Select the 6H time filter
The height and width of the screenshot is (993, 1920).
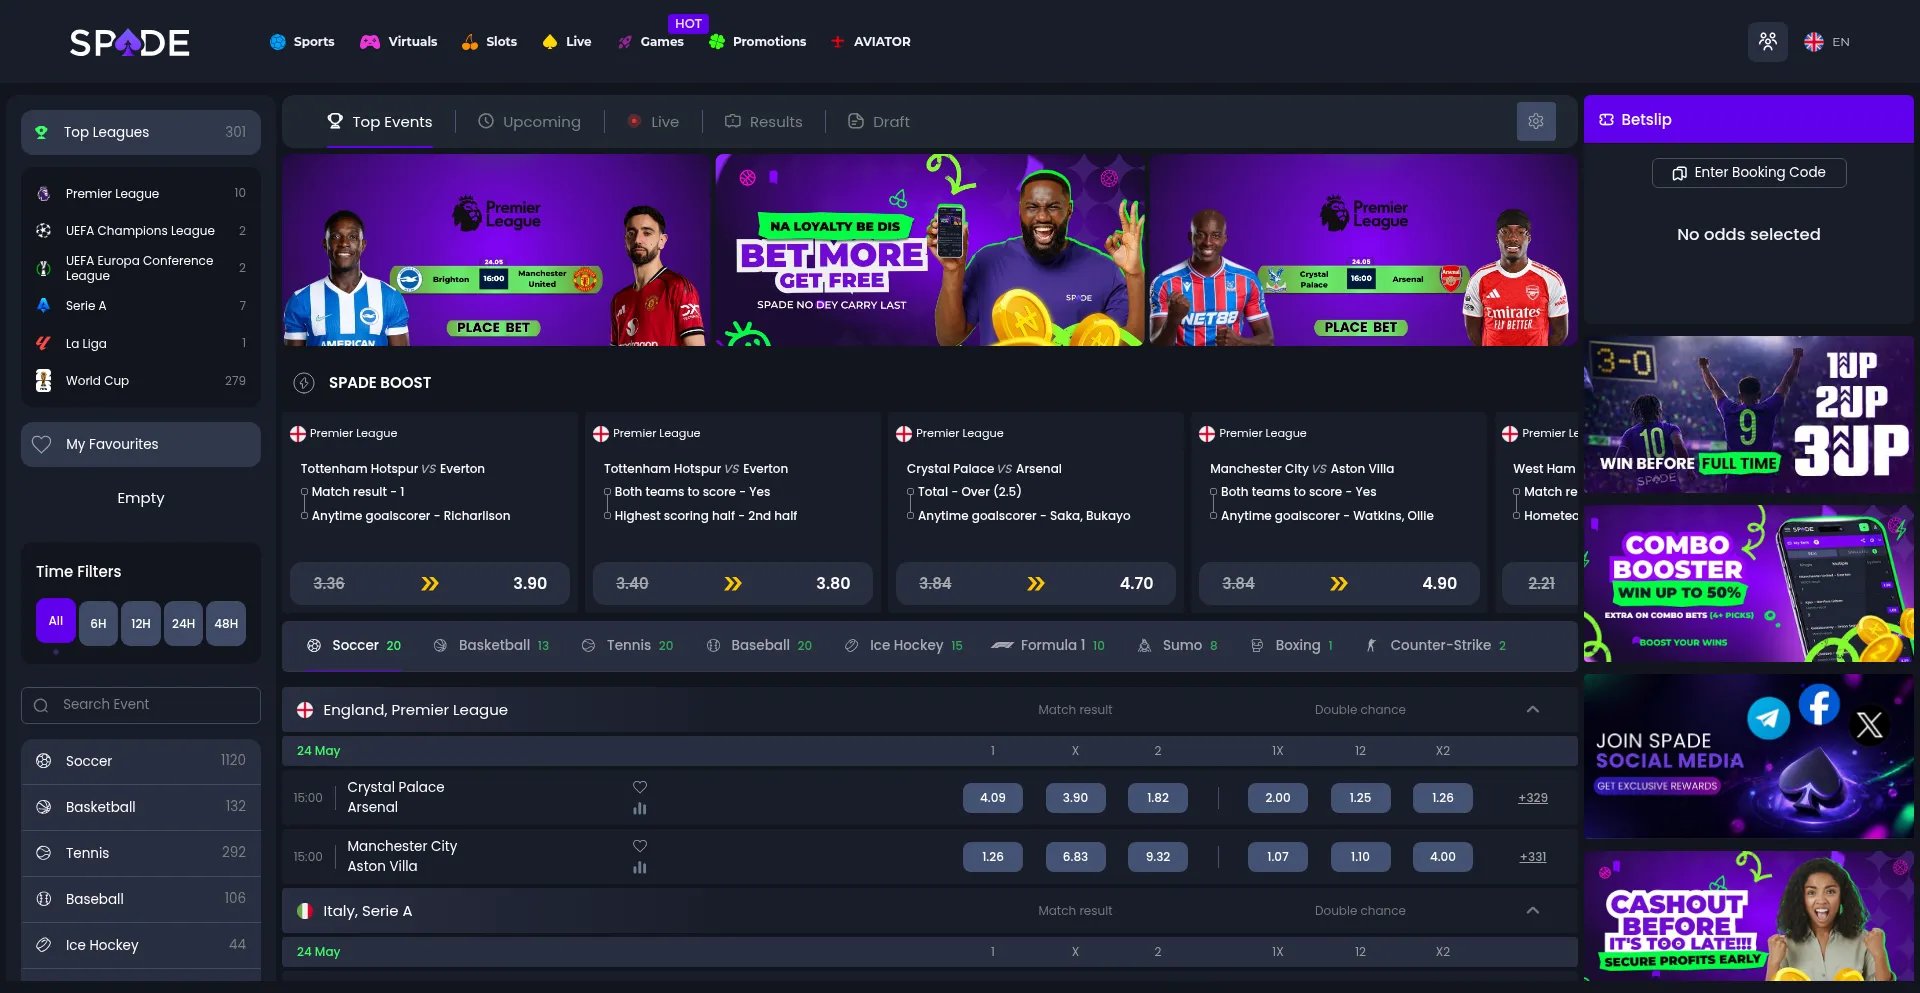coord(98,623)
